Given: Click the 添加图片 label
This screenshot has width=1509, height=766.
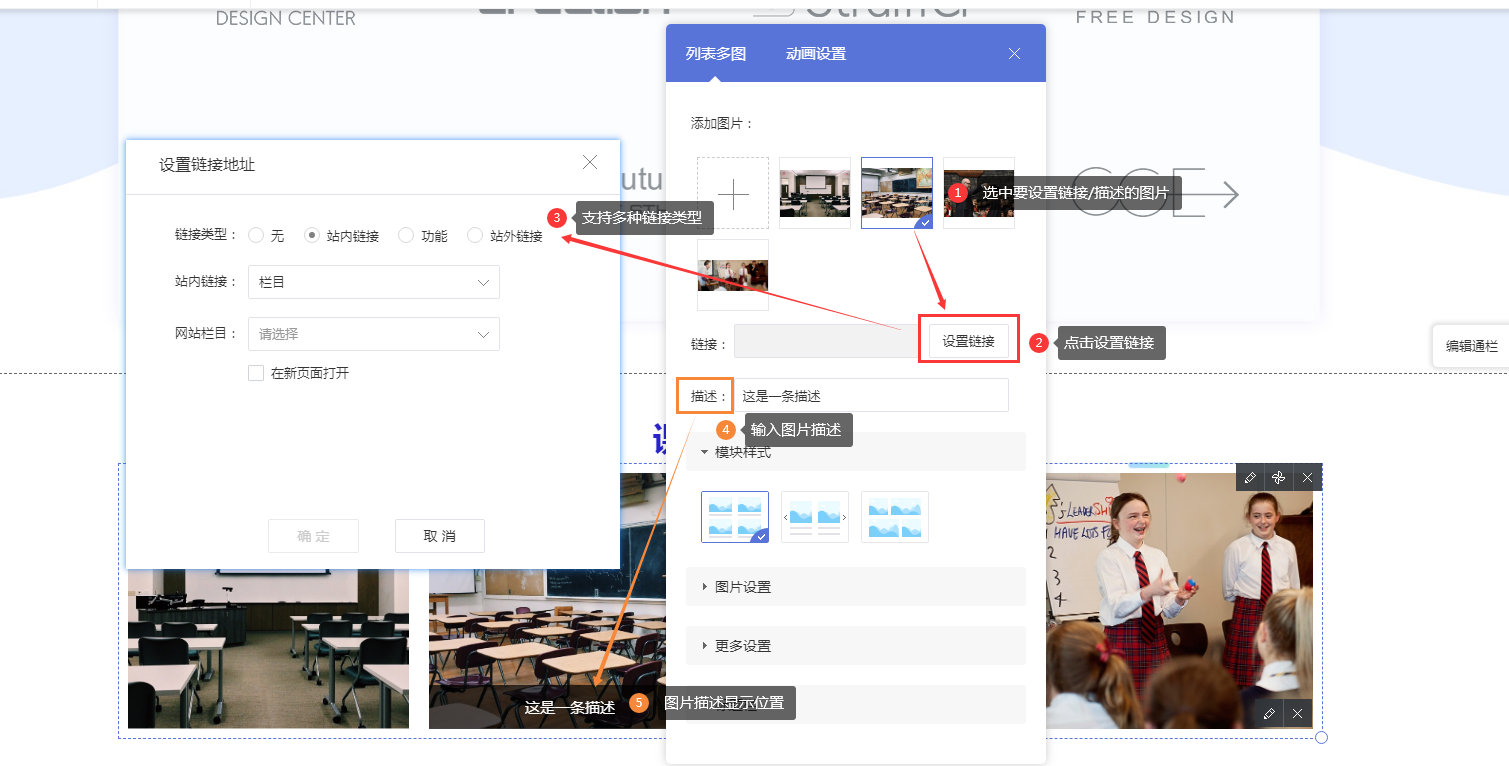Looking at the screenshot, I should (722, 124).
